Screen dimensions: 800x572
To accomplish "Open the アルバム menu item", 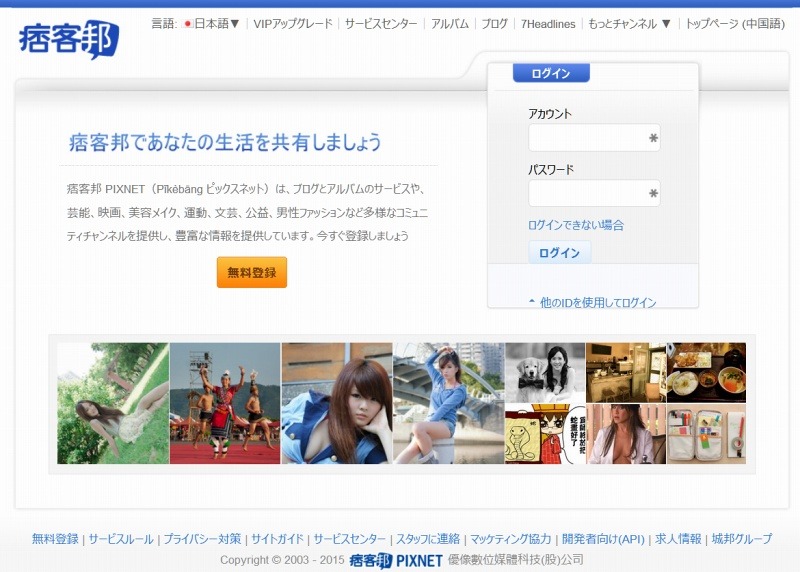I will click(449, 23).
